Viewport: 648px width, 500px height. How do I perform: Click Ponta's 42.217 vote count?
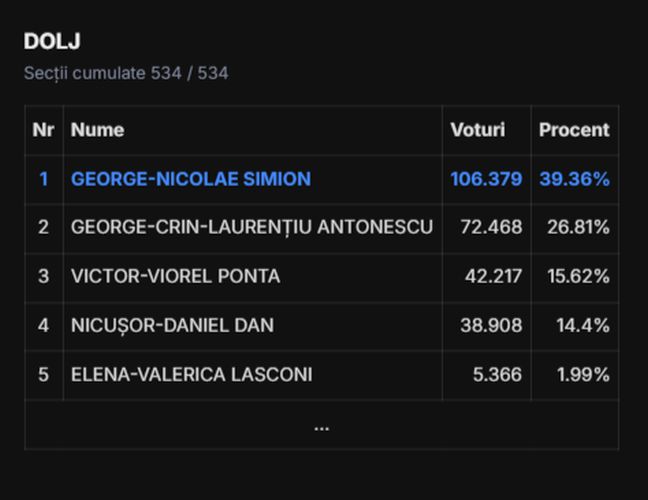pos(493,276)
